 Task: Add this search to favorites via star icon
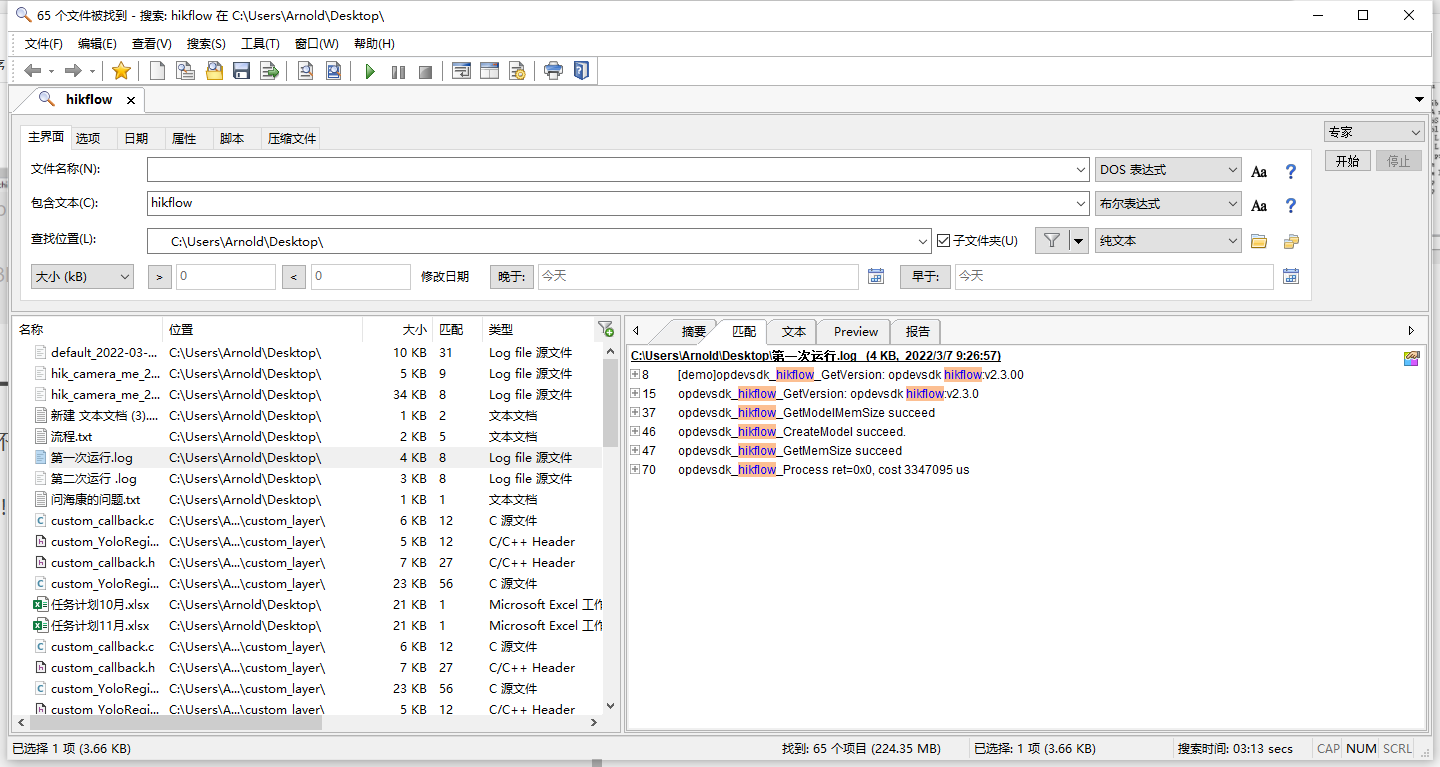[121, 70]
